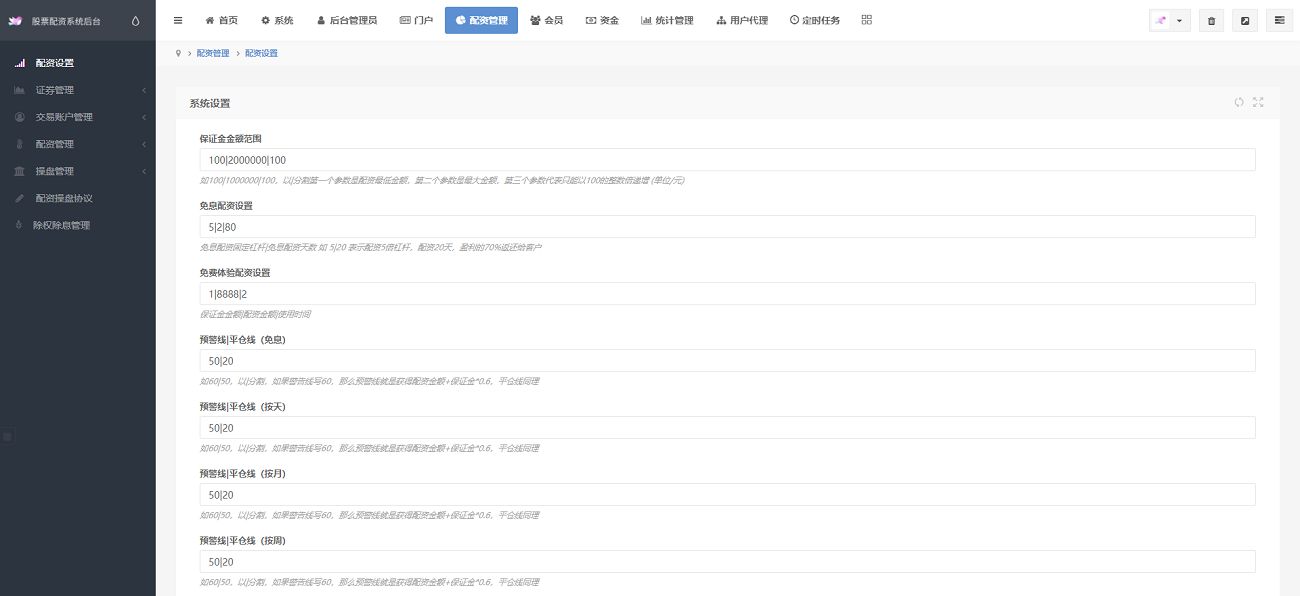Image resolution: width=1300 pixels, height=596 pixels.
Task: Expand the 系统设置 panel to fullscreen
Action: (1258, 102)
